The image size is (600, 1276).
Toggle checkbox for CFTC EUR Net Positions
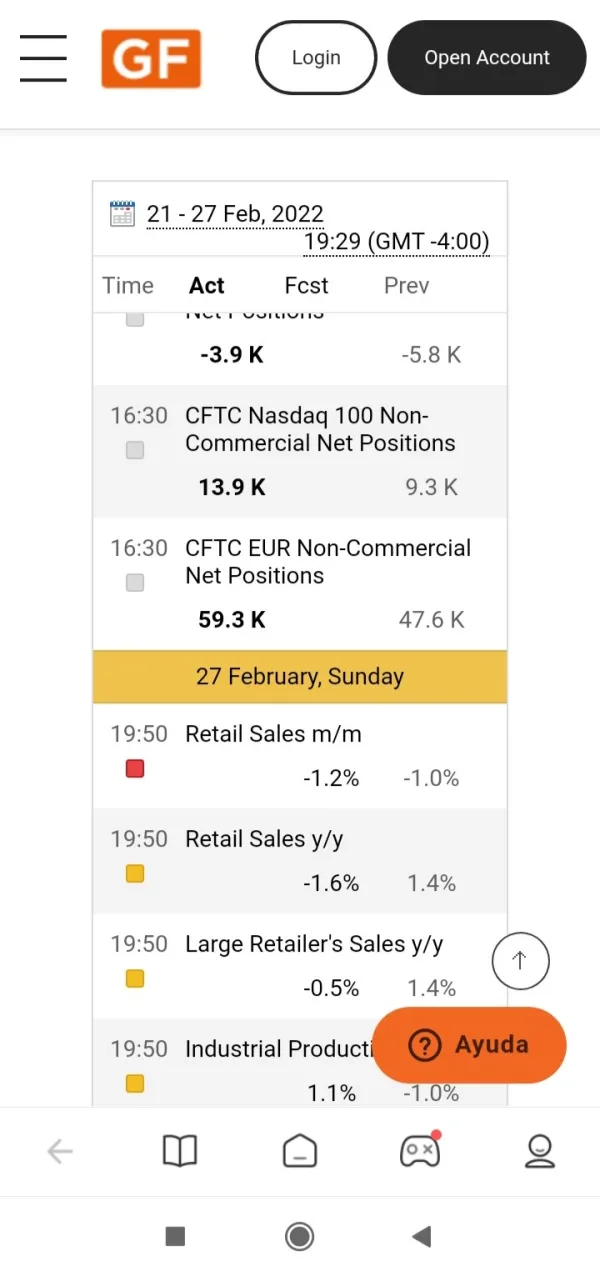pos(135,582)
